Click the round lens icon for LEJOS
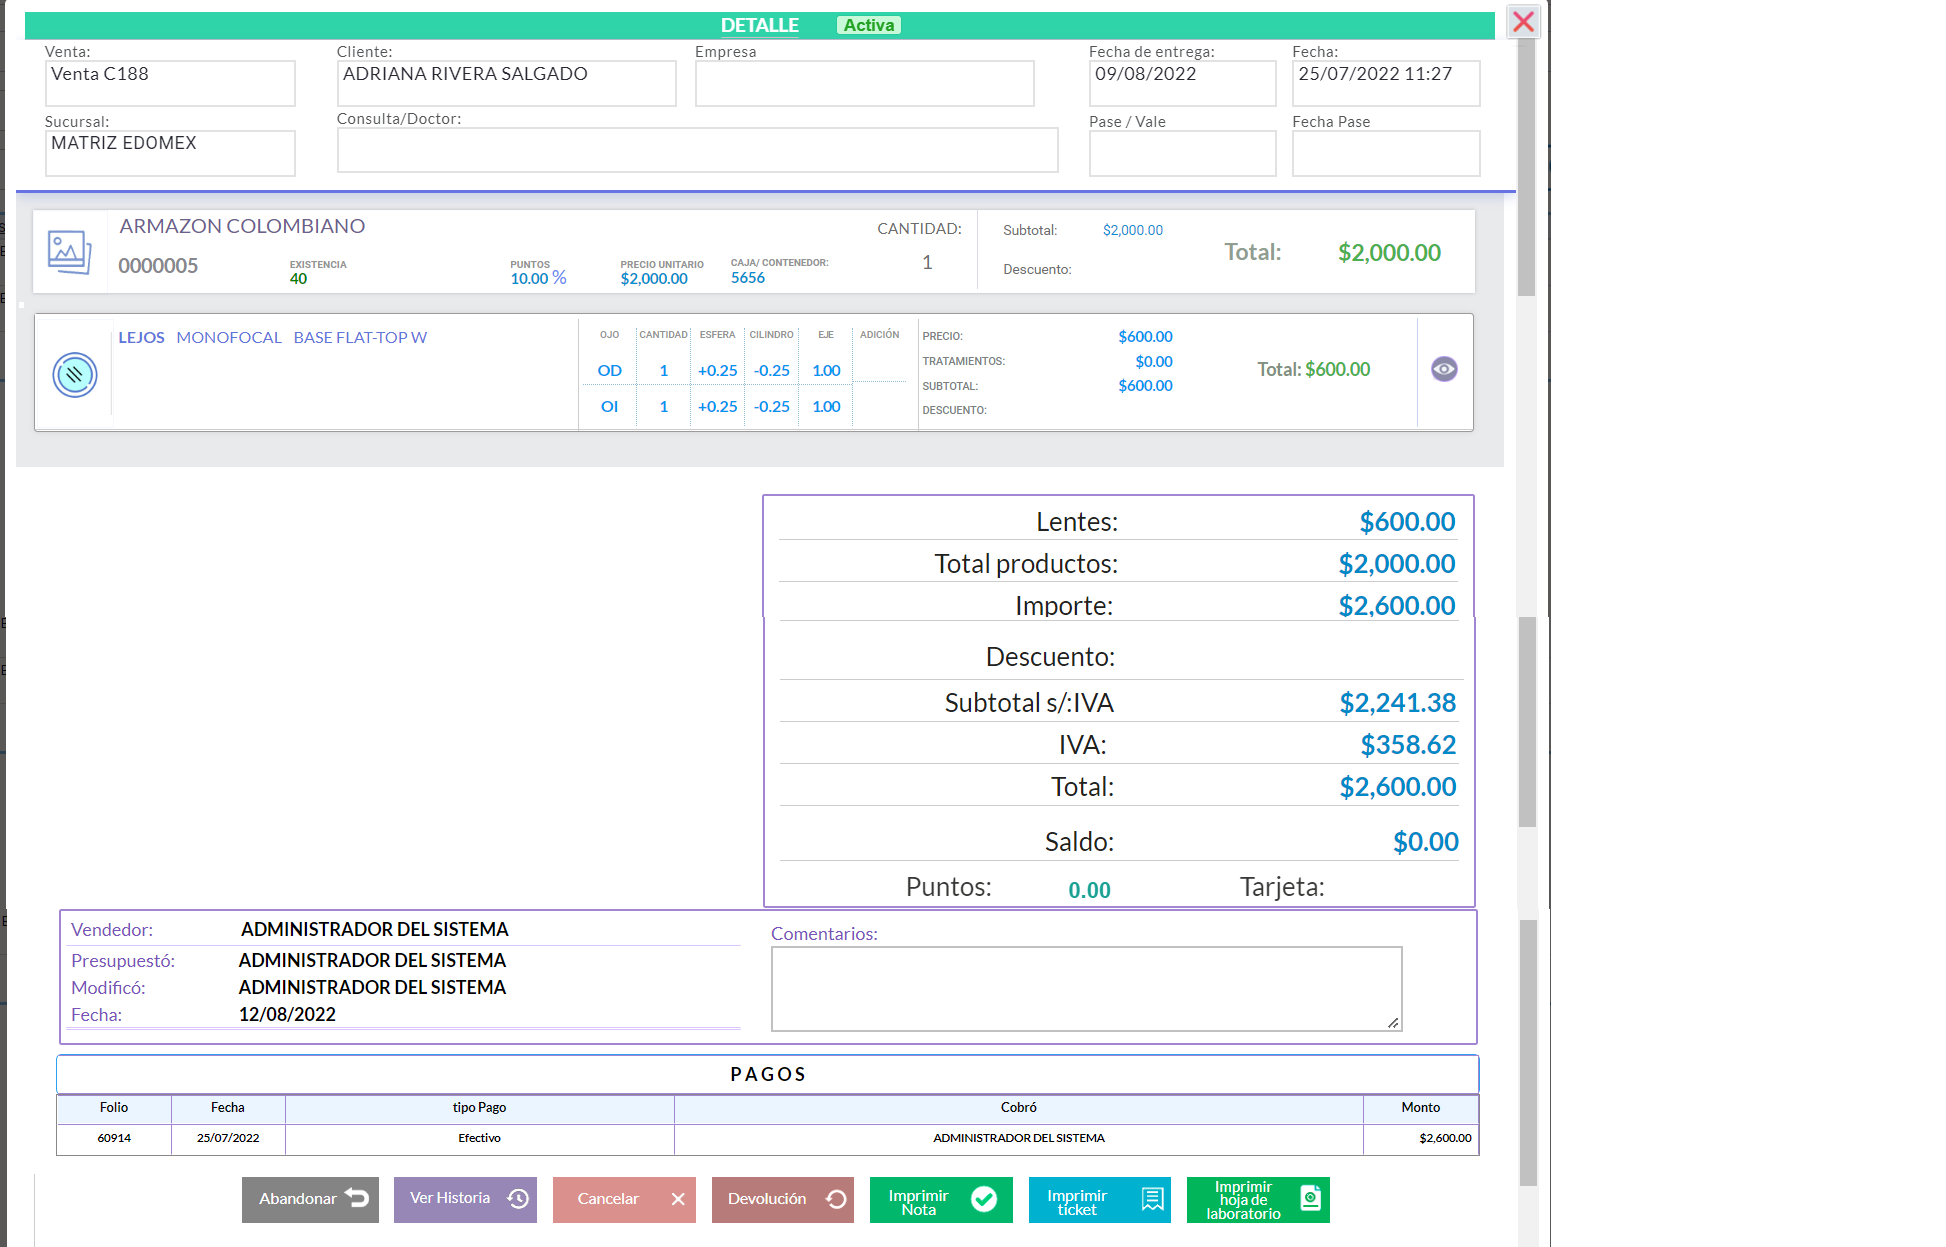Viewport: 1946px width, 1247px height. click(75, 375)
